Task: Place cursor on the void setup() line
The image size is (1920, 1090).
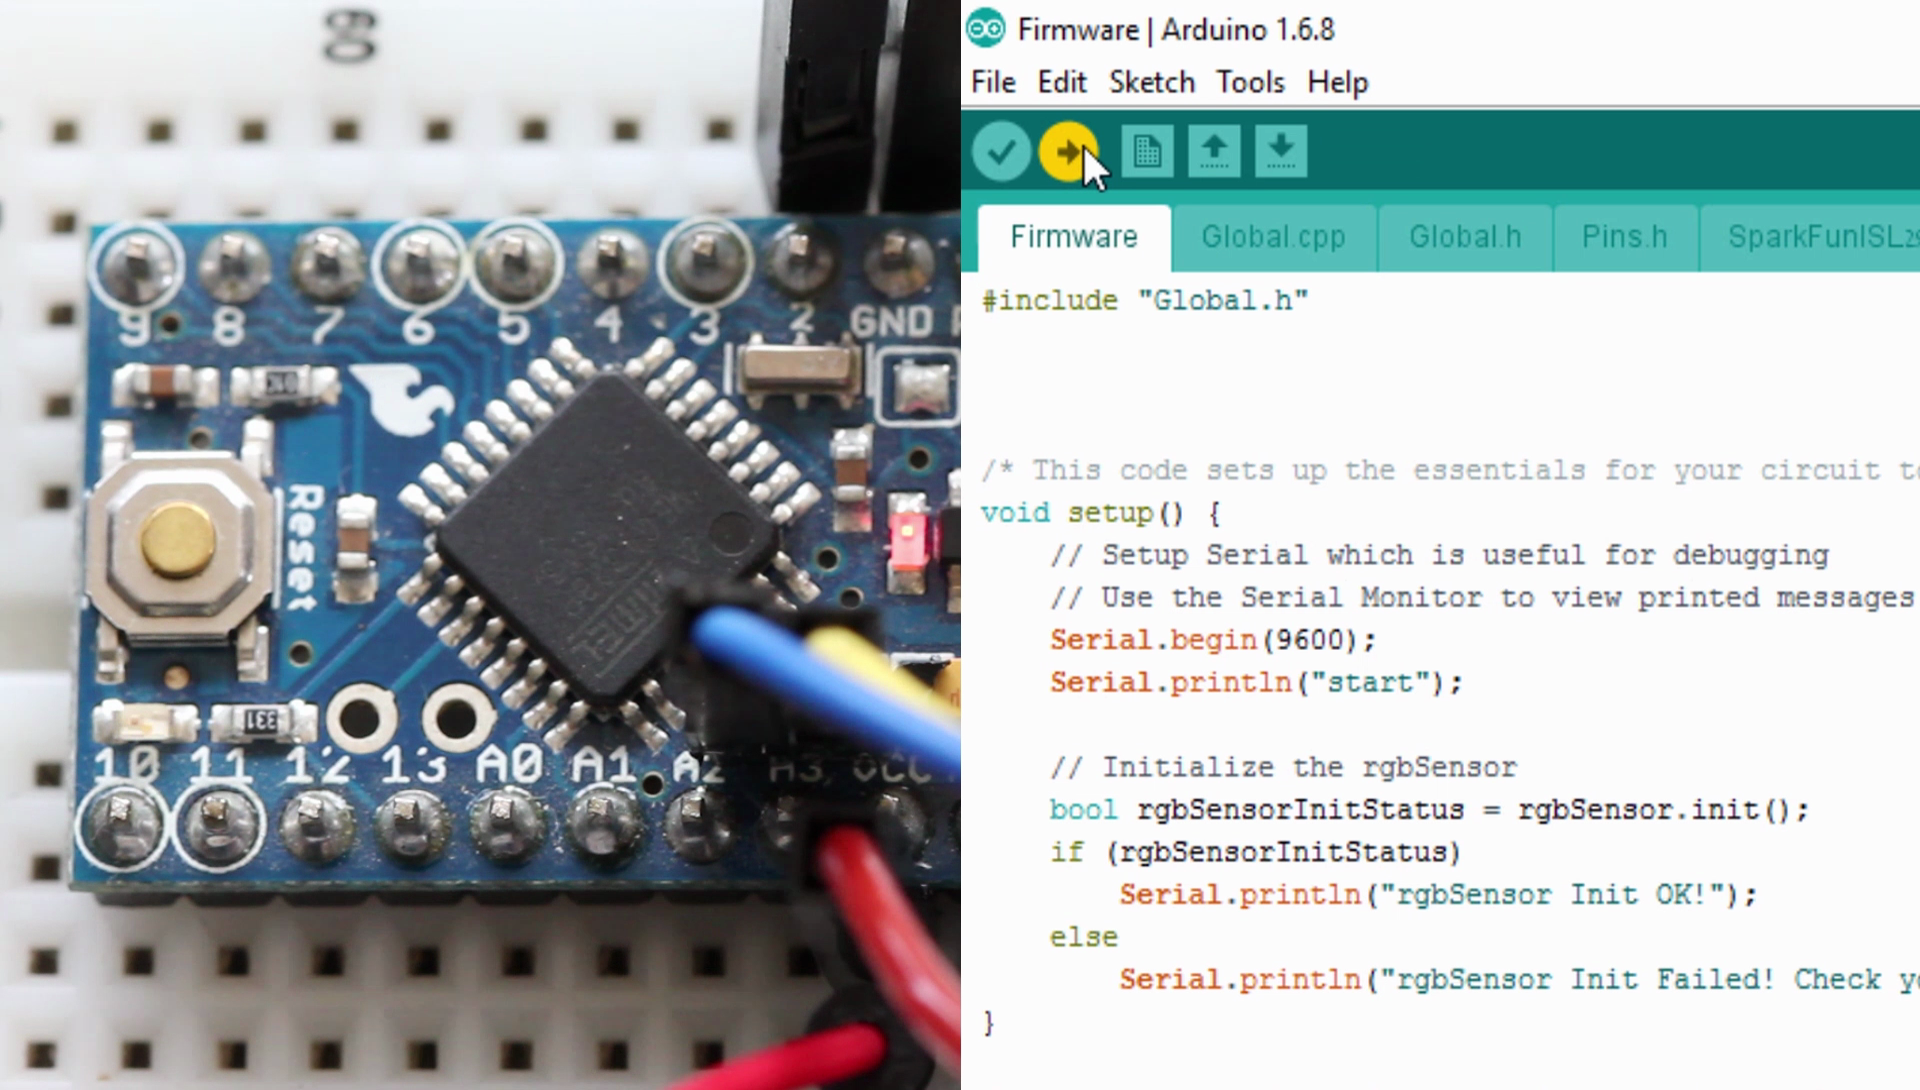Action: click(1100, 514)
